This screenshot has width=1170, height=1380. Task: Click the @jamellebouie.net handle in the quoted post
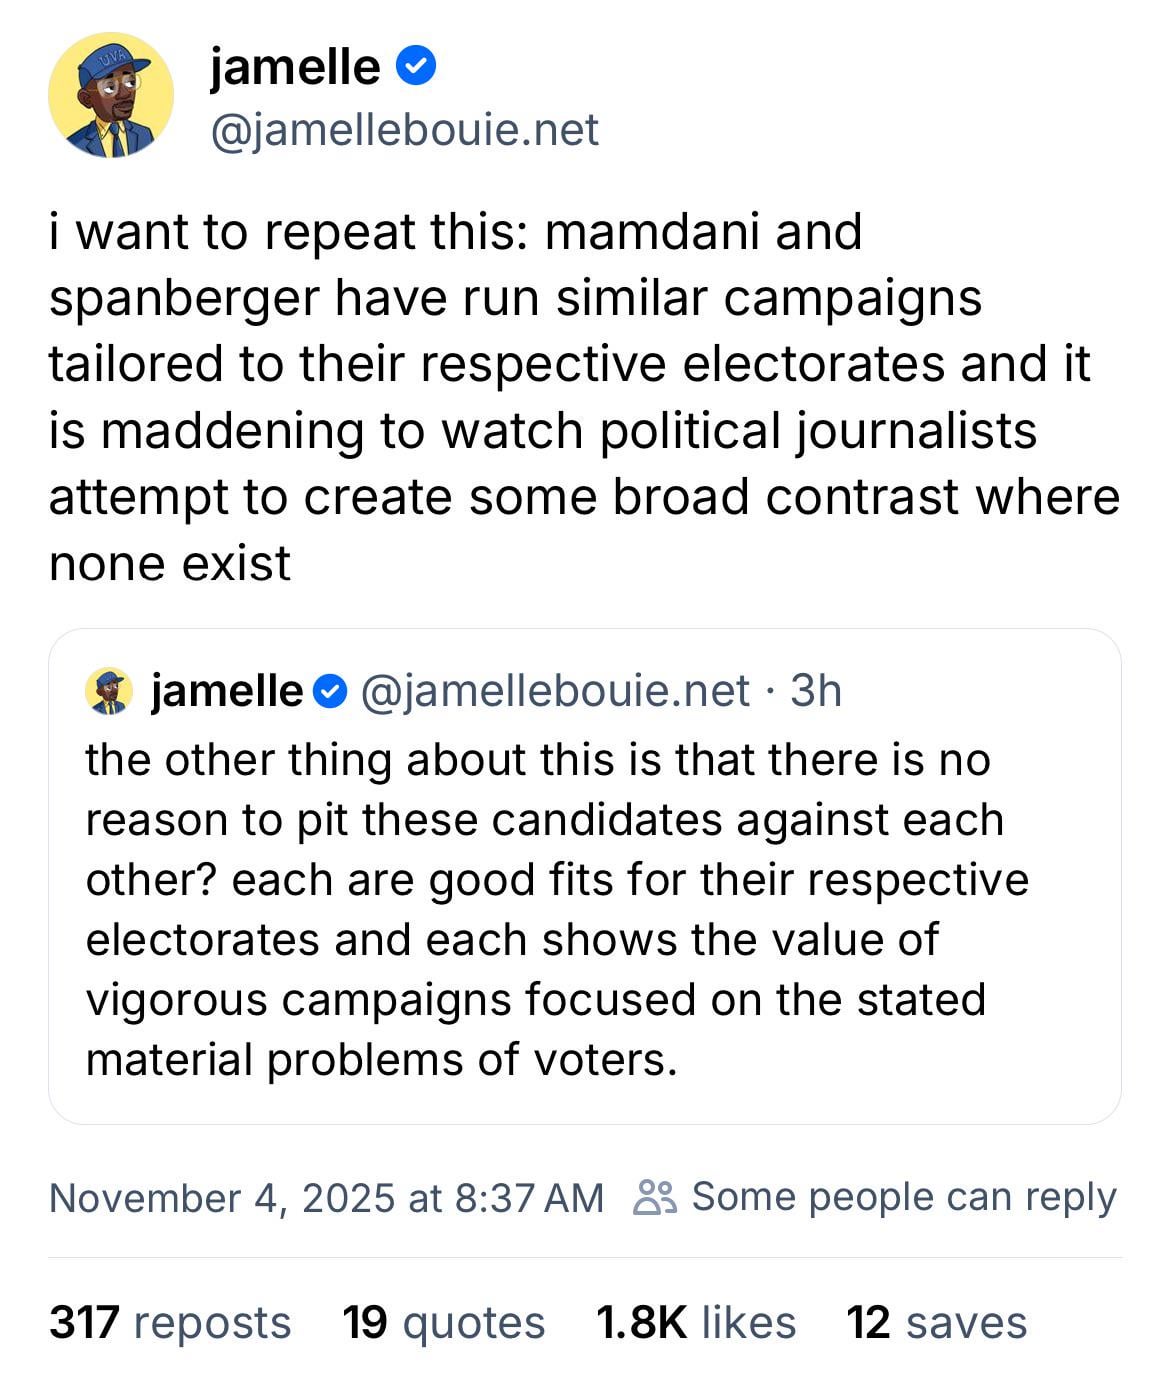click(x=554, y=691)
